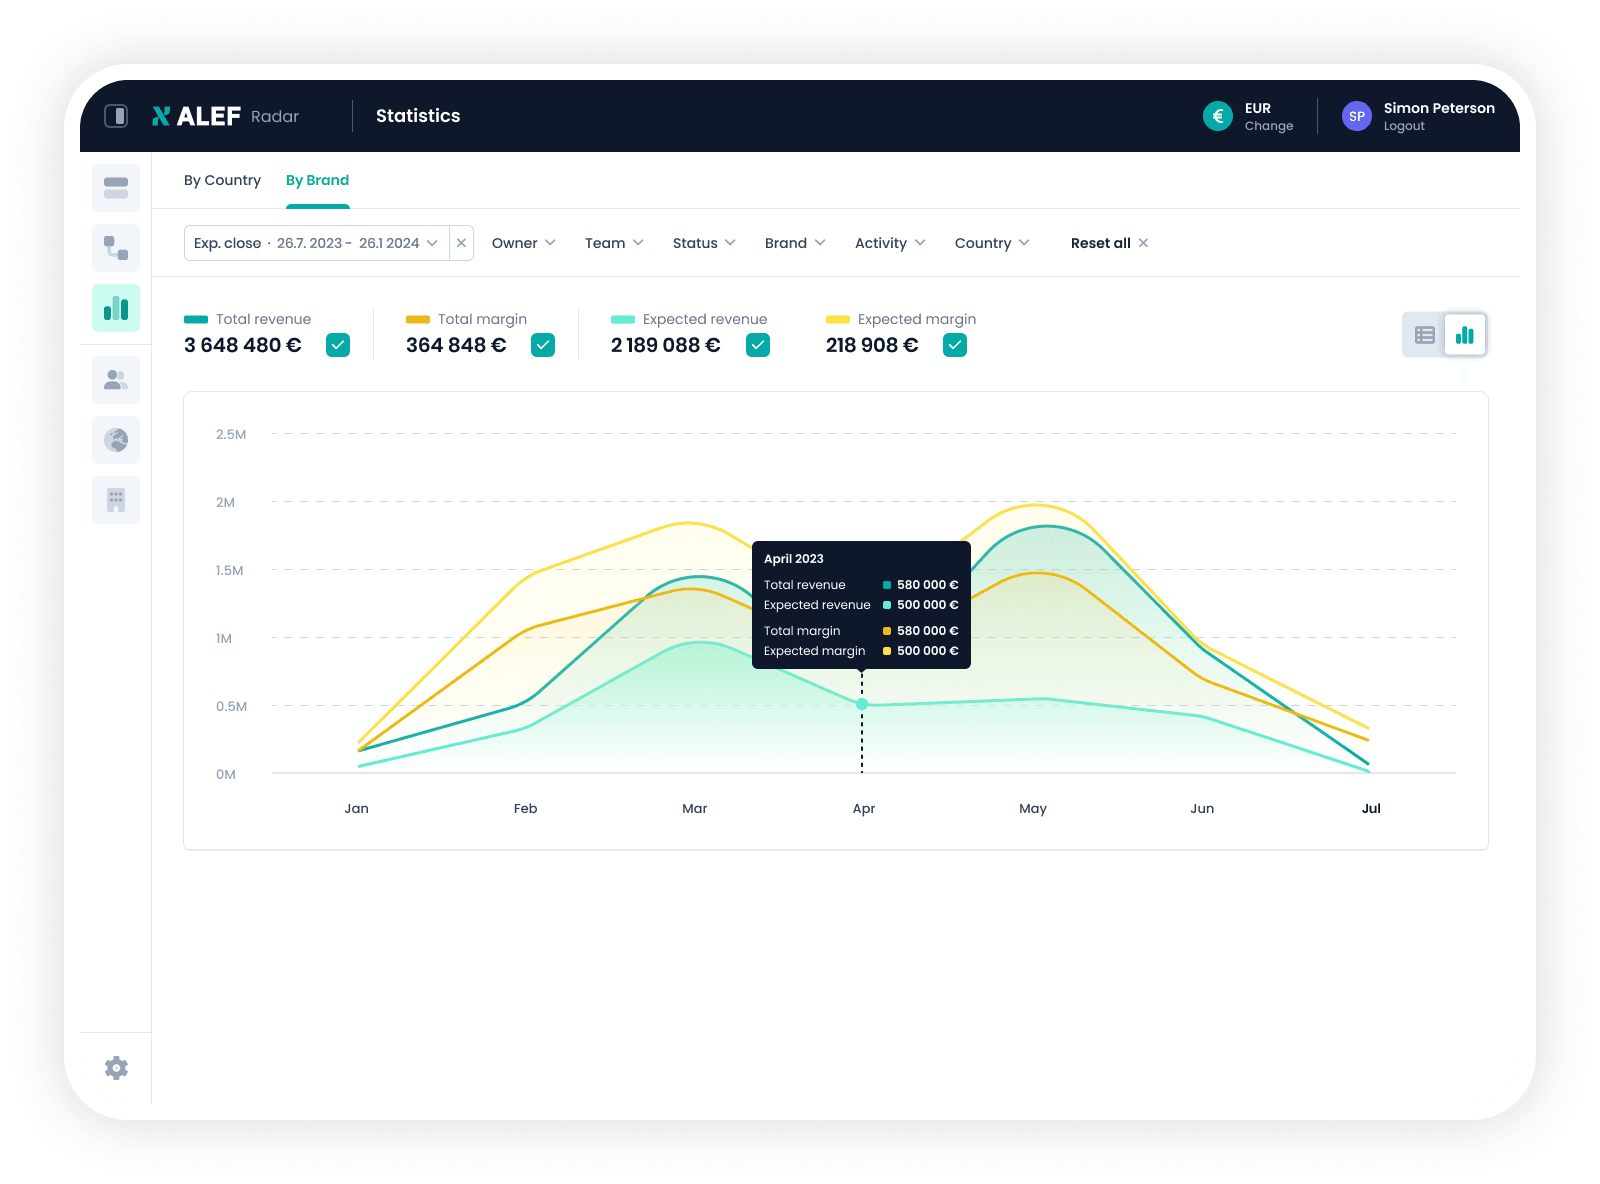Image resolution: width=1600 pixels, height=1184 pixels.
Task: Switch to By Country tab
Action: click(x=222, y=180)
